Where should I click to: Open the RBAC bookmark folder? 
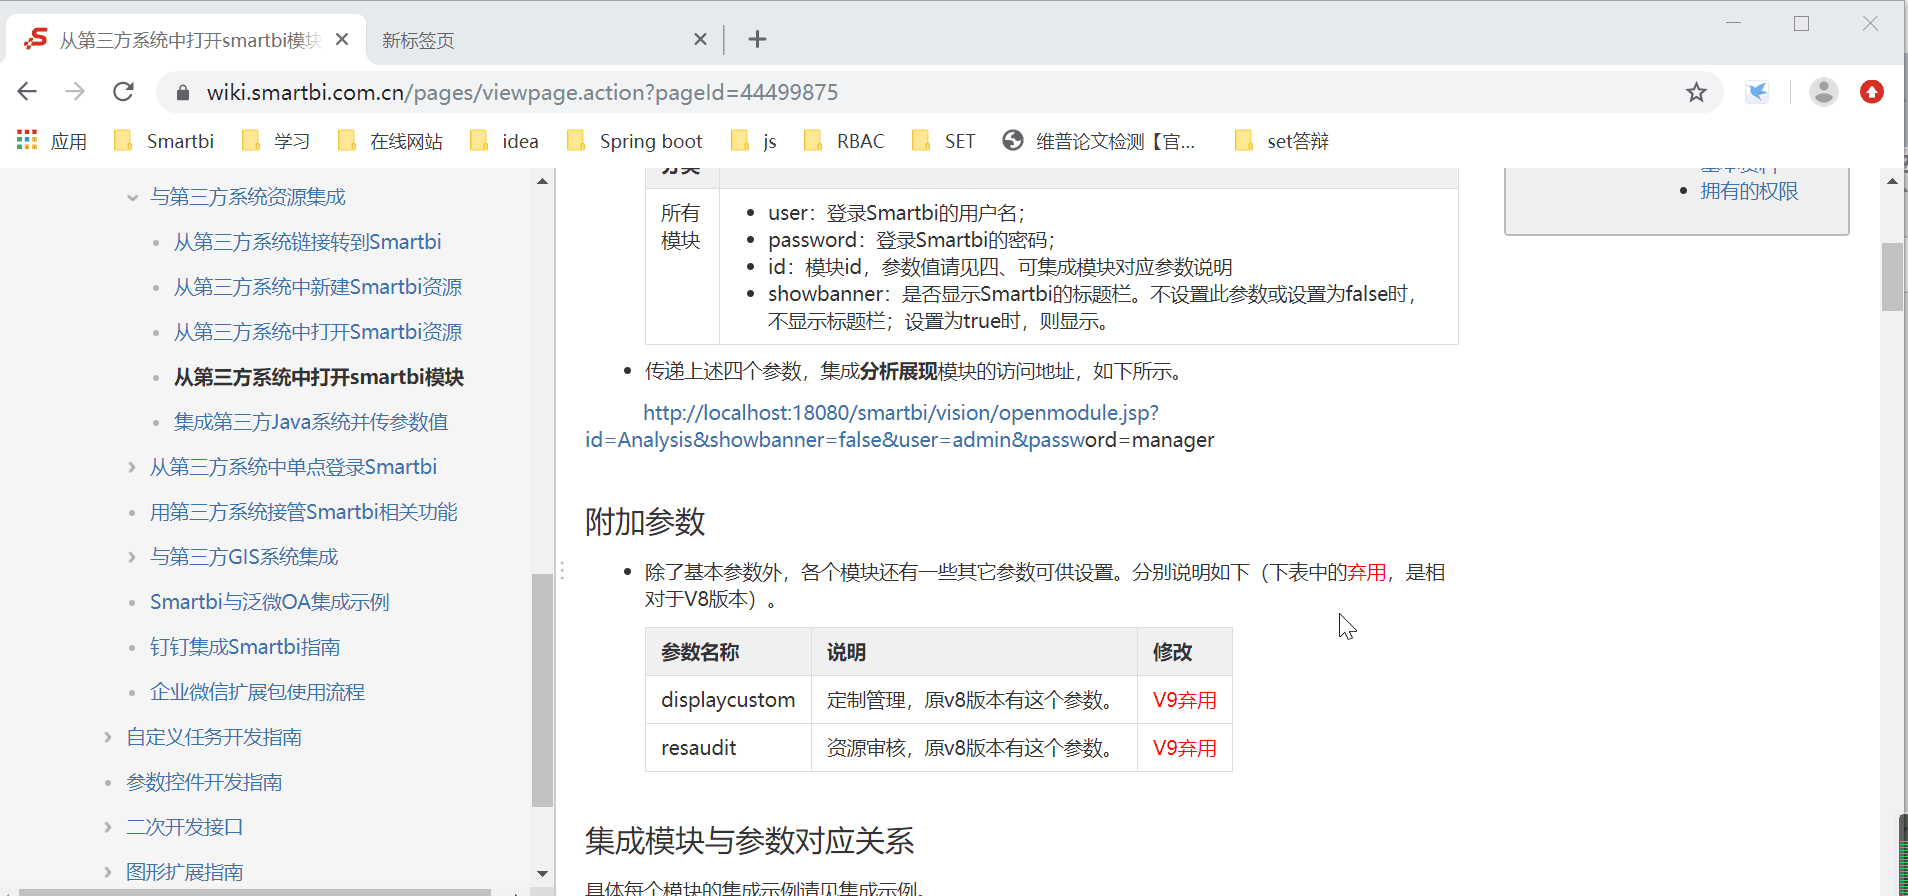point(844,141)
